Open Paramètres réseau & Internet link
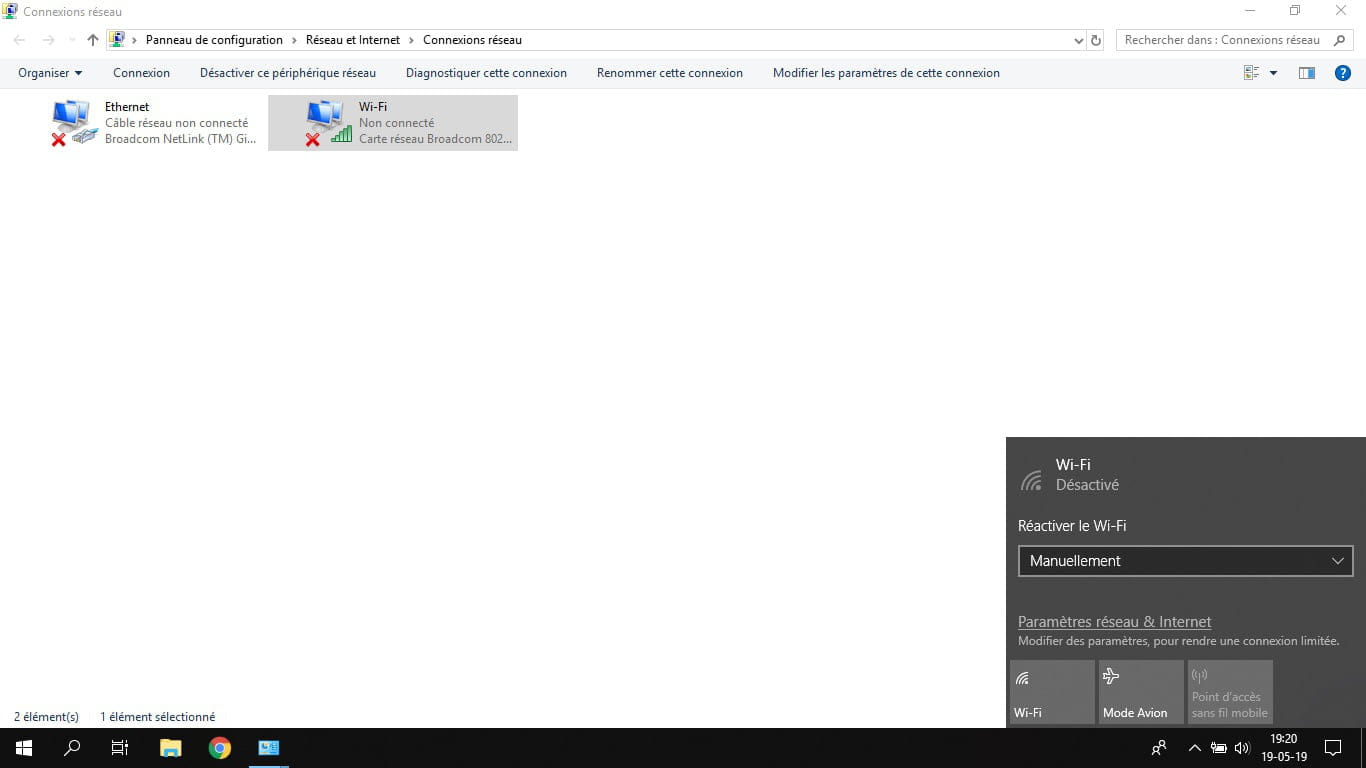This screenshot has height=768, width=1366. pos(1114,622)
